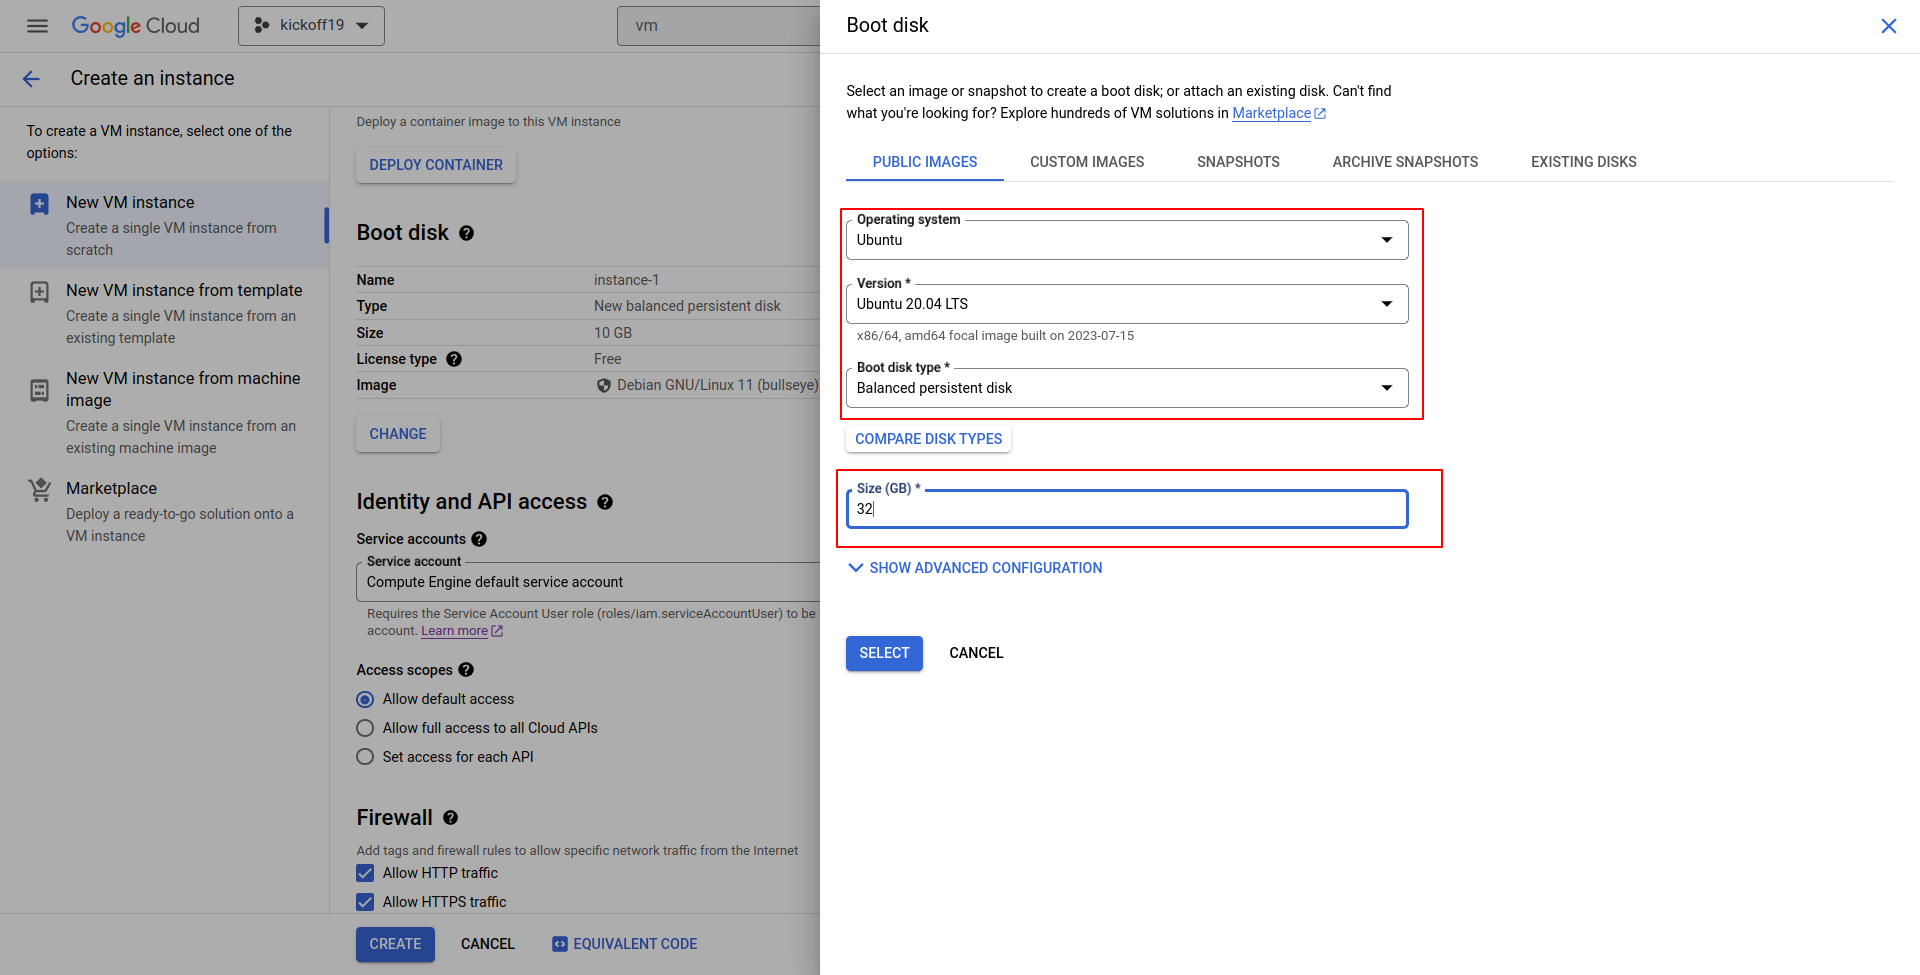Viewport: 1920px width, 975px height.
Task: Toggle Allow HTTPS traffic checkbox
Action: [x=365, y=902]
